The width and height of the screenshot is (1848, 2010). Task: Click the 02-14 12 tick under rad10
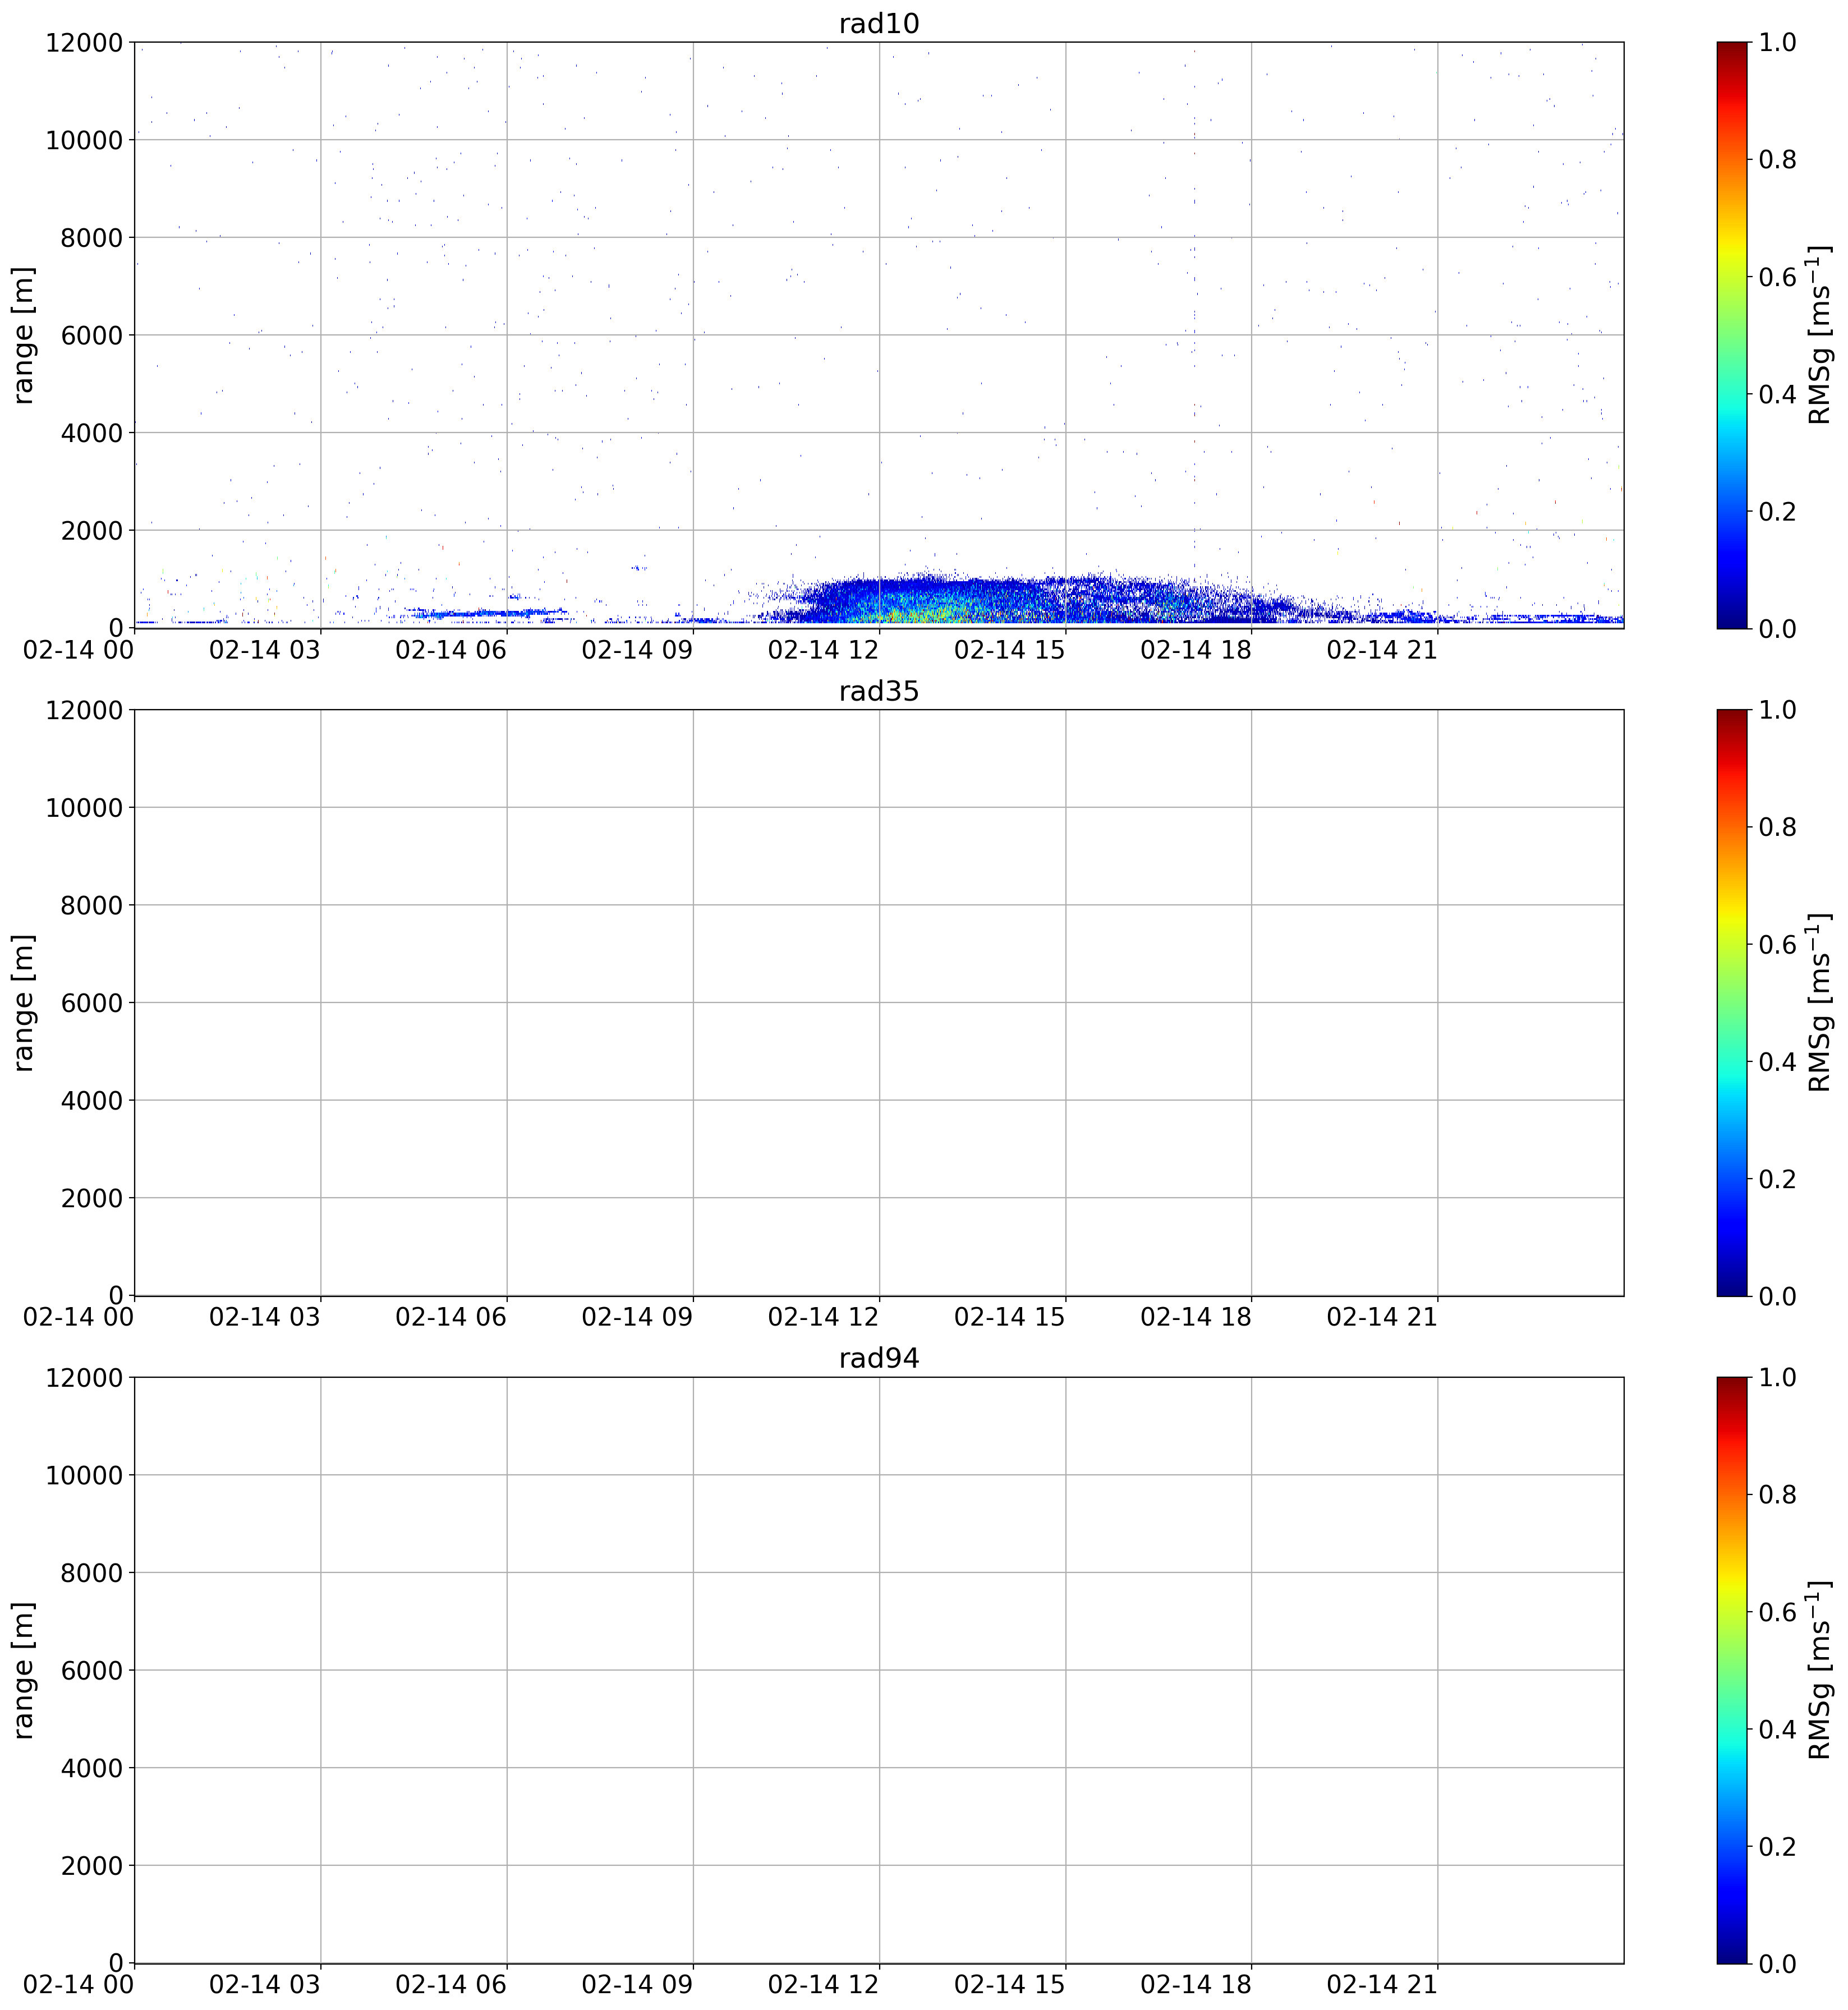click(x=823, y=650)
